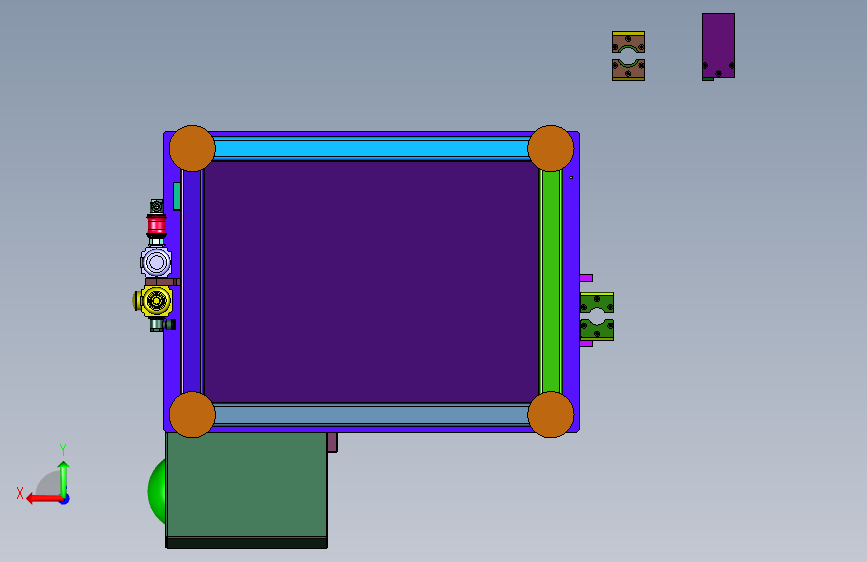
Task: Select the magenta tab below the green clamp
Action: (586, 344)
